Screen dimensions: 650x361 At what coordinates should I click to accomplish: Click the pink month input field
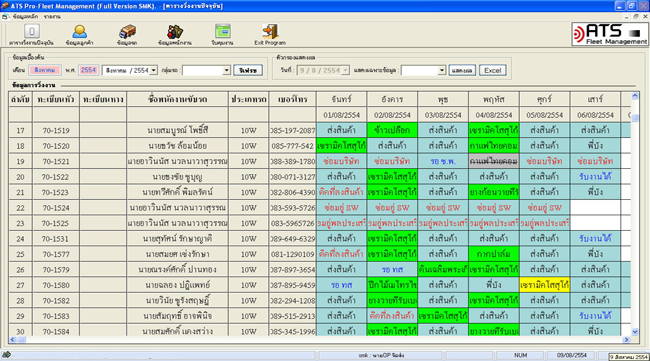pos(45,70)
